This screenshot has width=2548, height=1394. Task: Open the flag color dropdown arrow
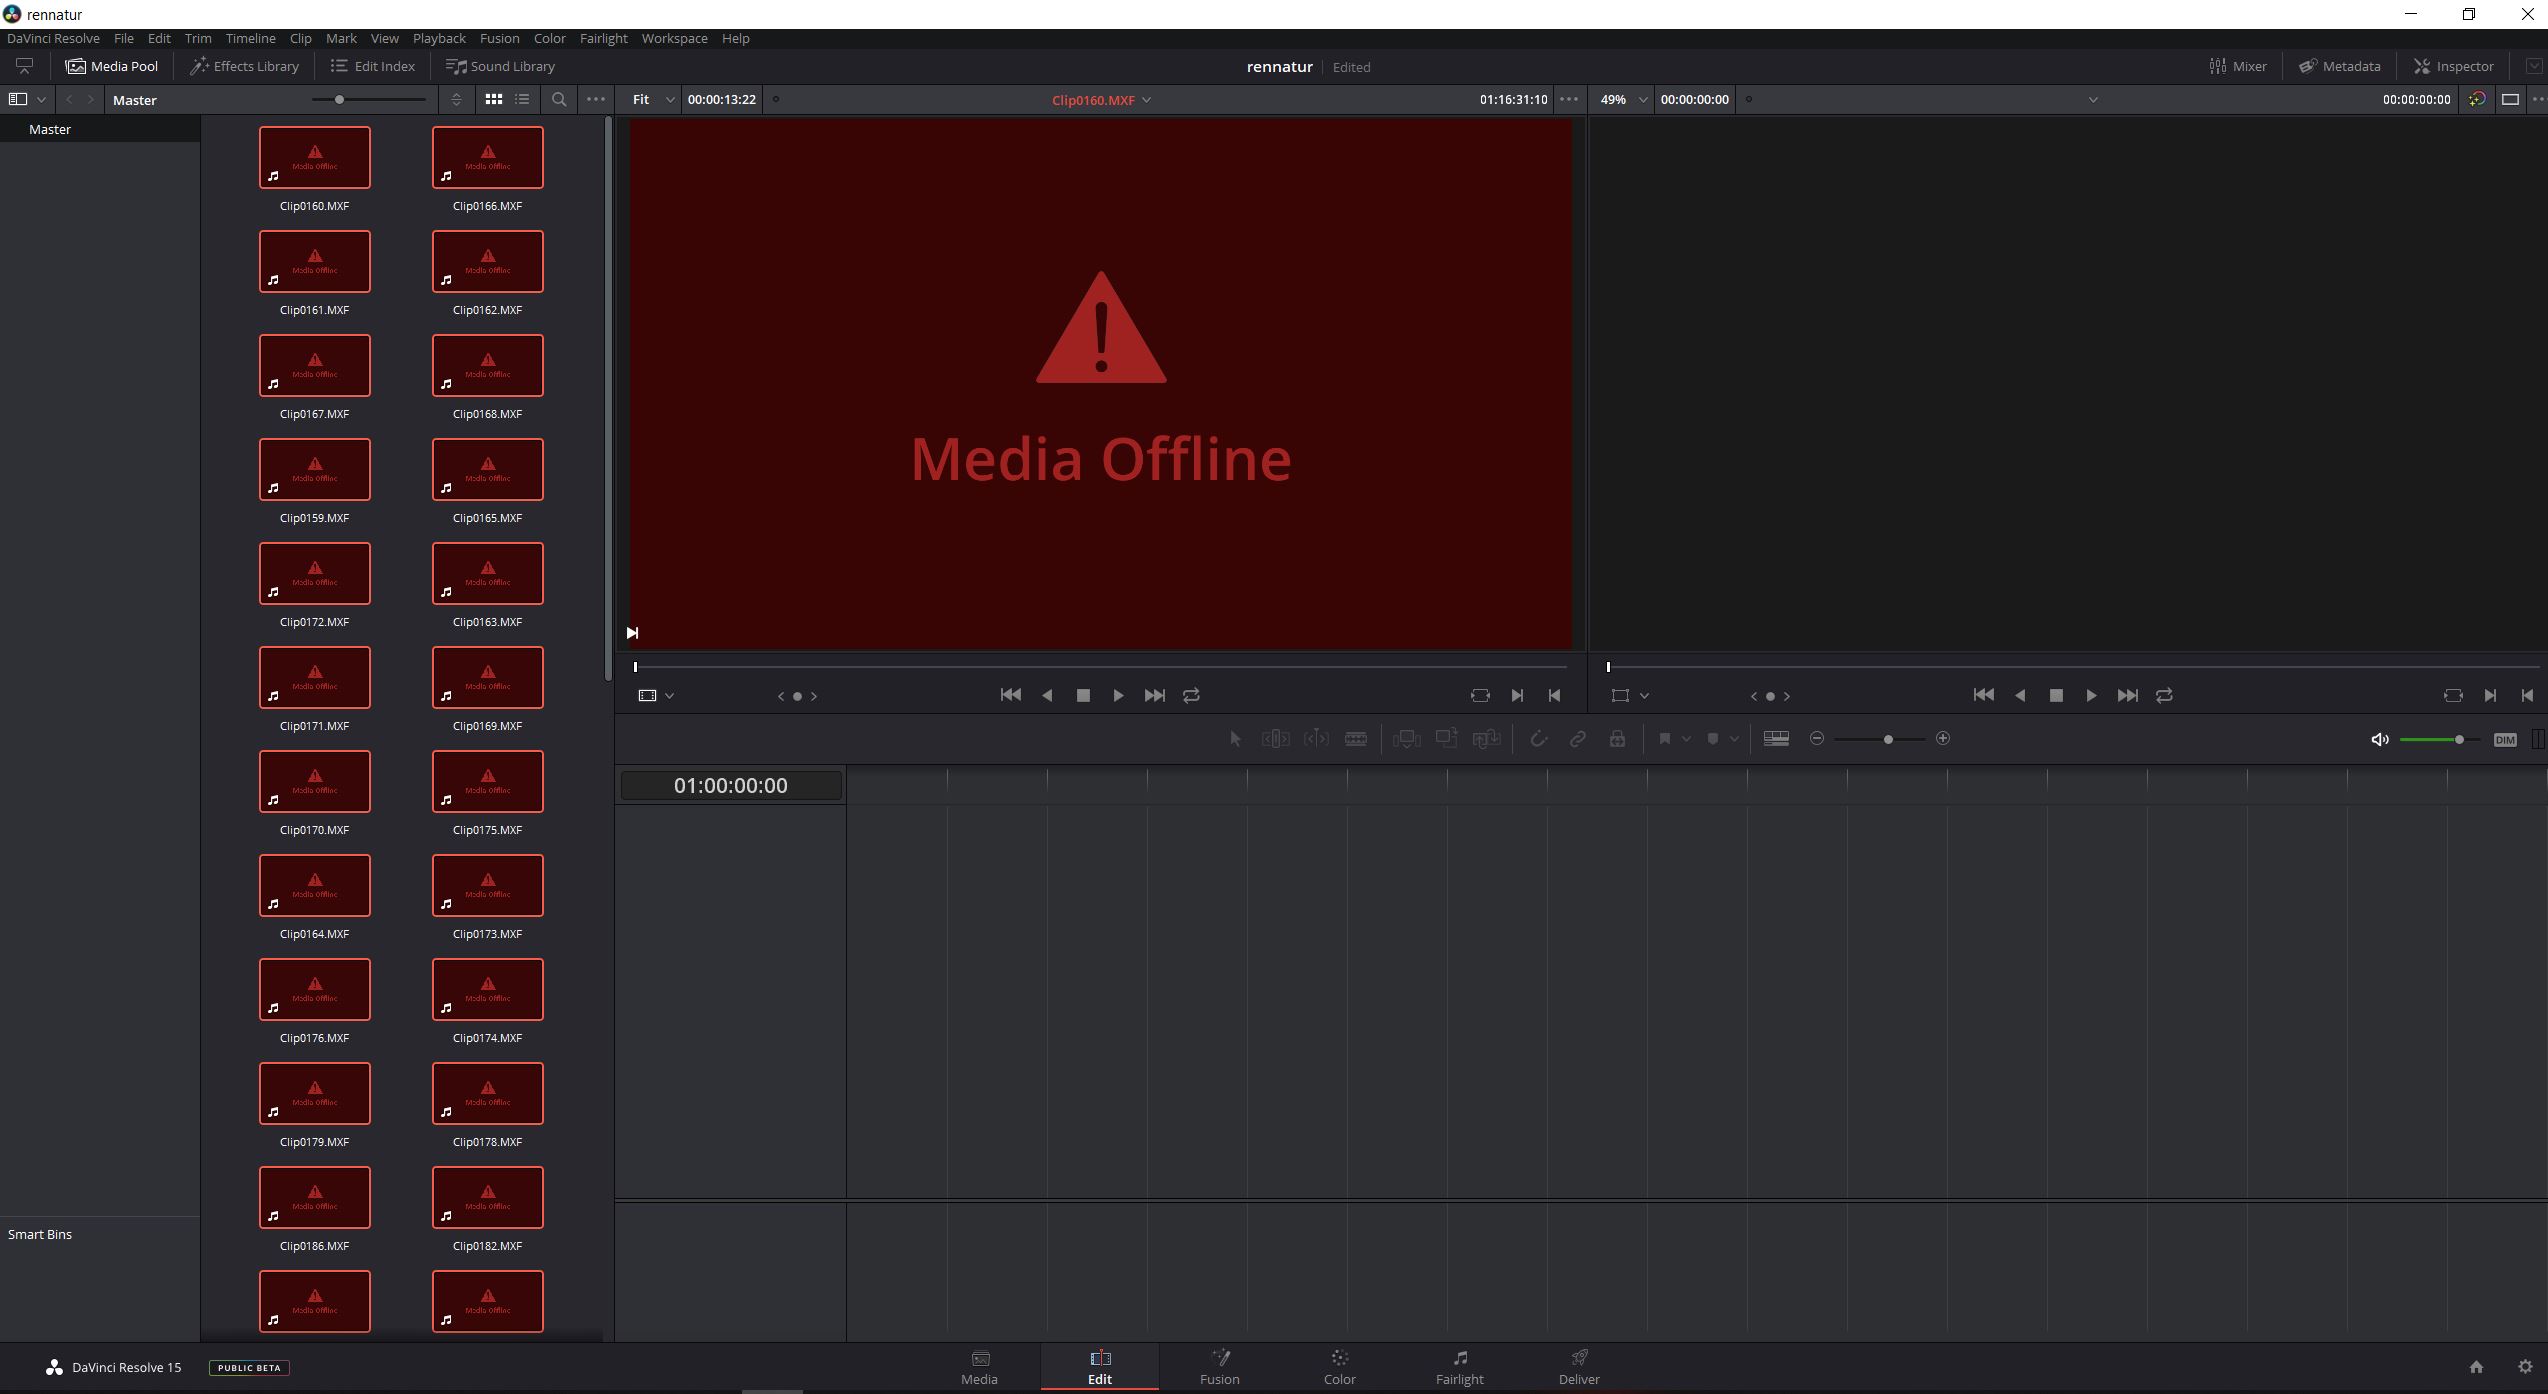(x=1686, y=739)
